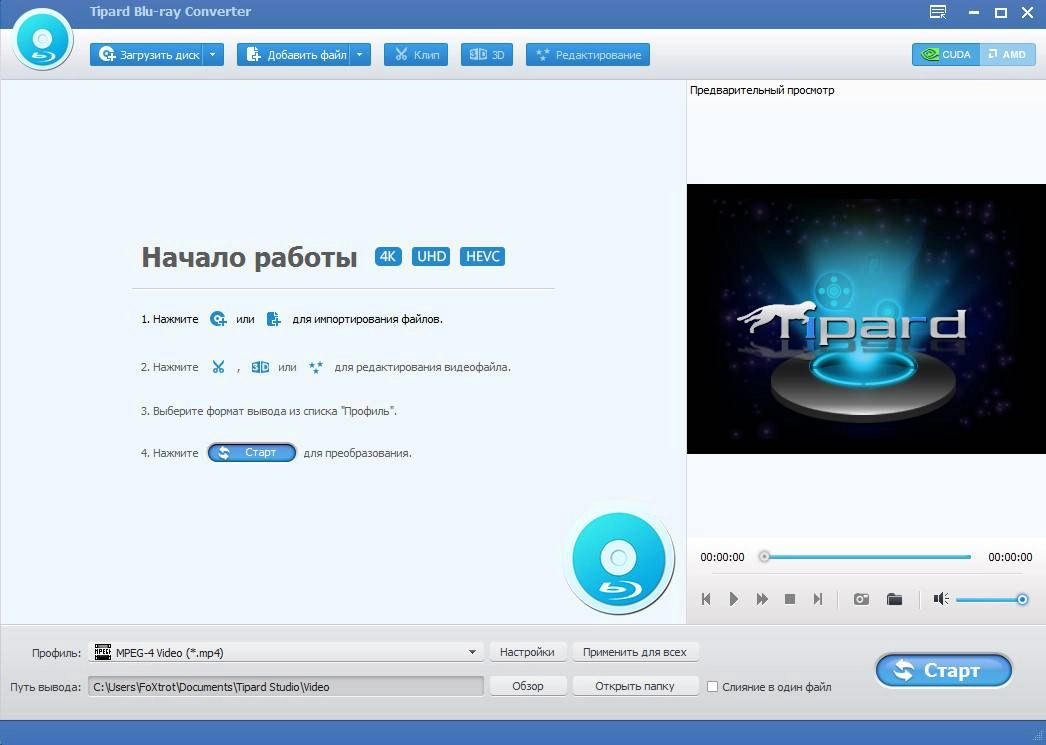The image size is (1046, 745).
Task: Stop the preview playback
Action: coord(790,599)
